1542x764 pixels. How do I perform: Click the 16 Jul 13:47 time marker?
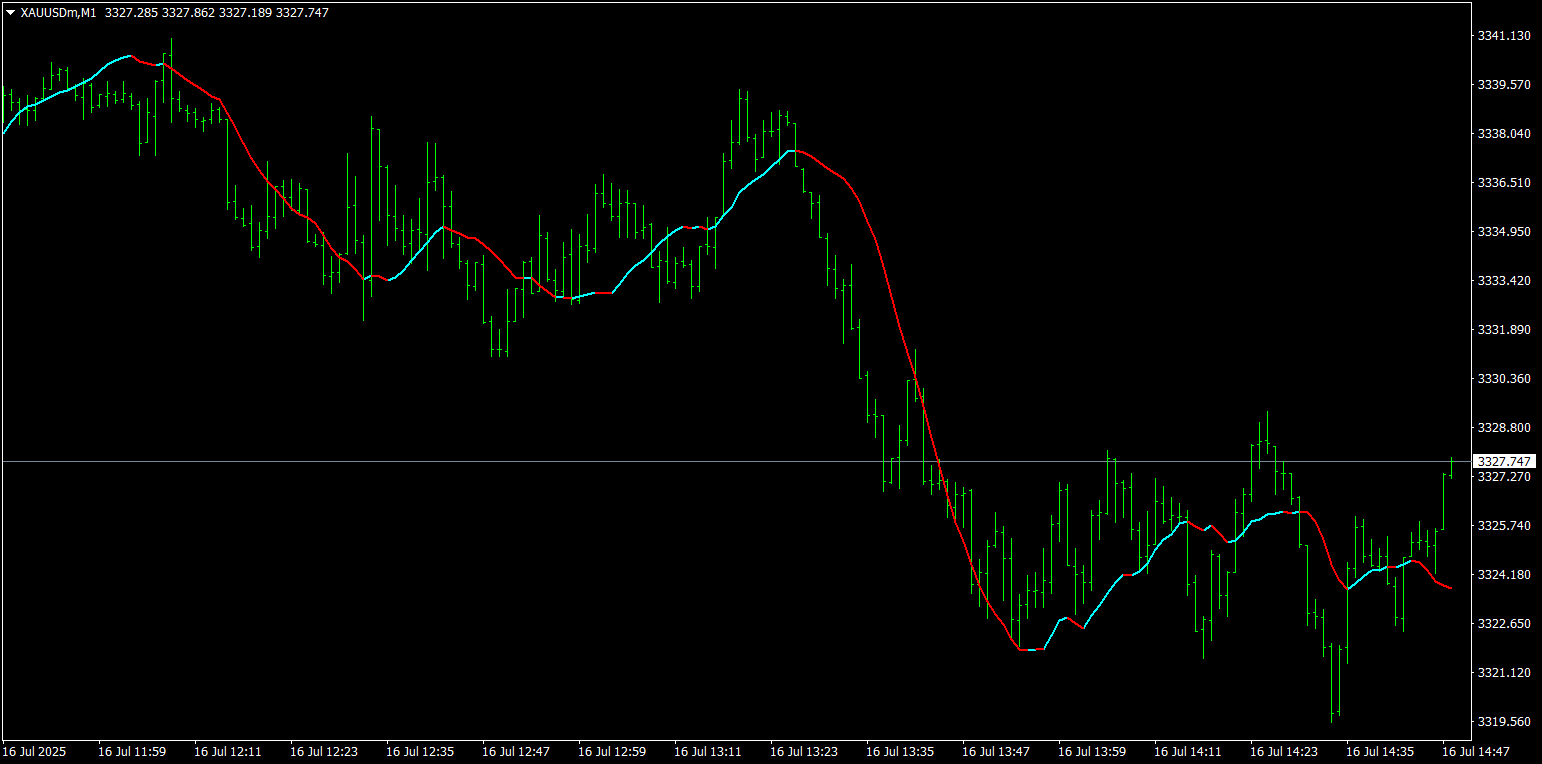pyautogui.click(x=996, y=751)
